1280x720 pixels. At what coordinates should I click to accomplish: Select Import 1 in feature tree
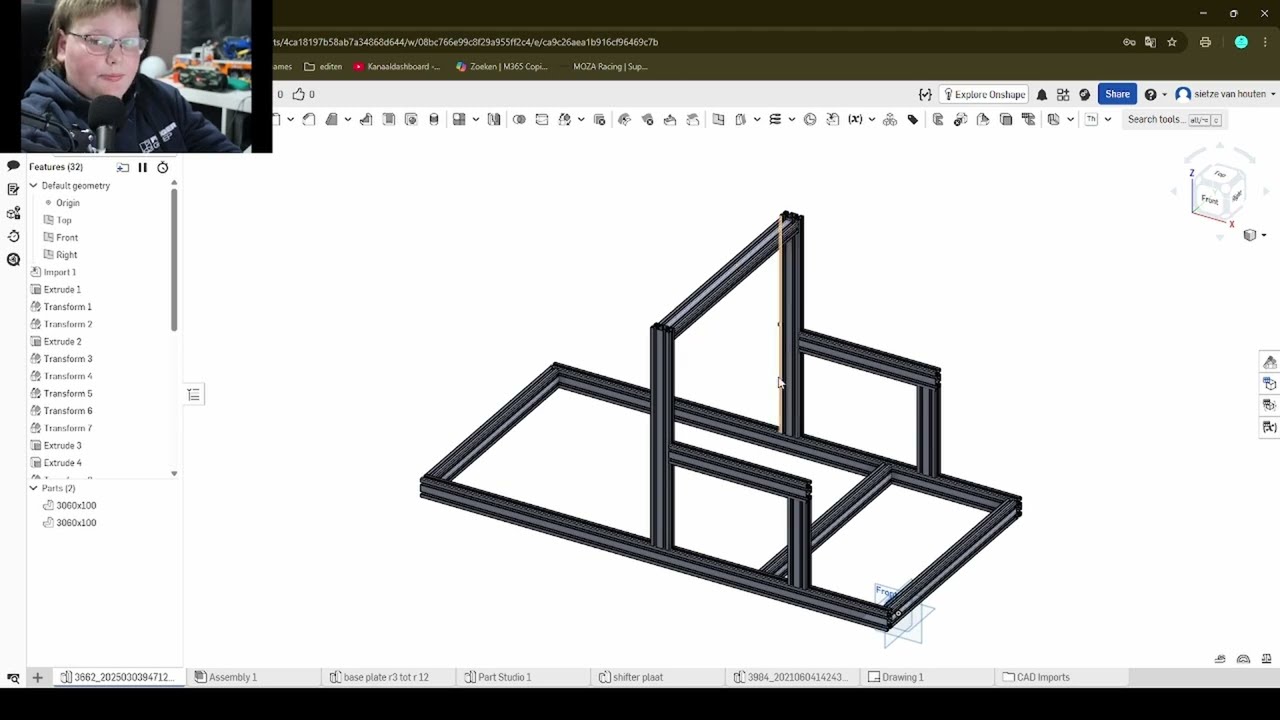(59, 272)
